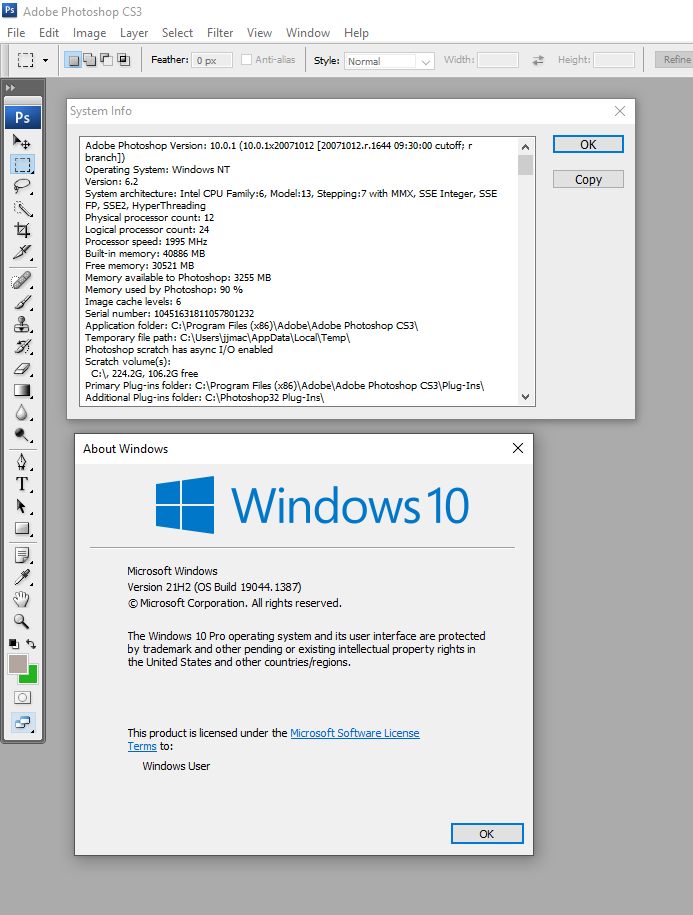Viewport: 693px width, 915px height.
Task: Select the History Brush tool
Action: 22,347
